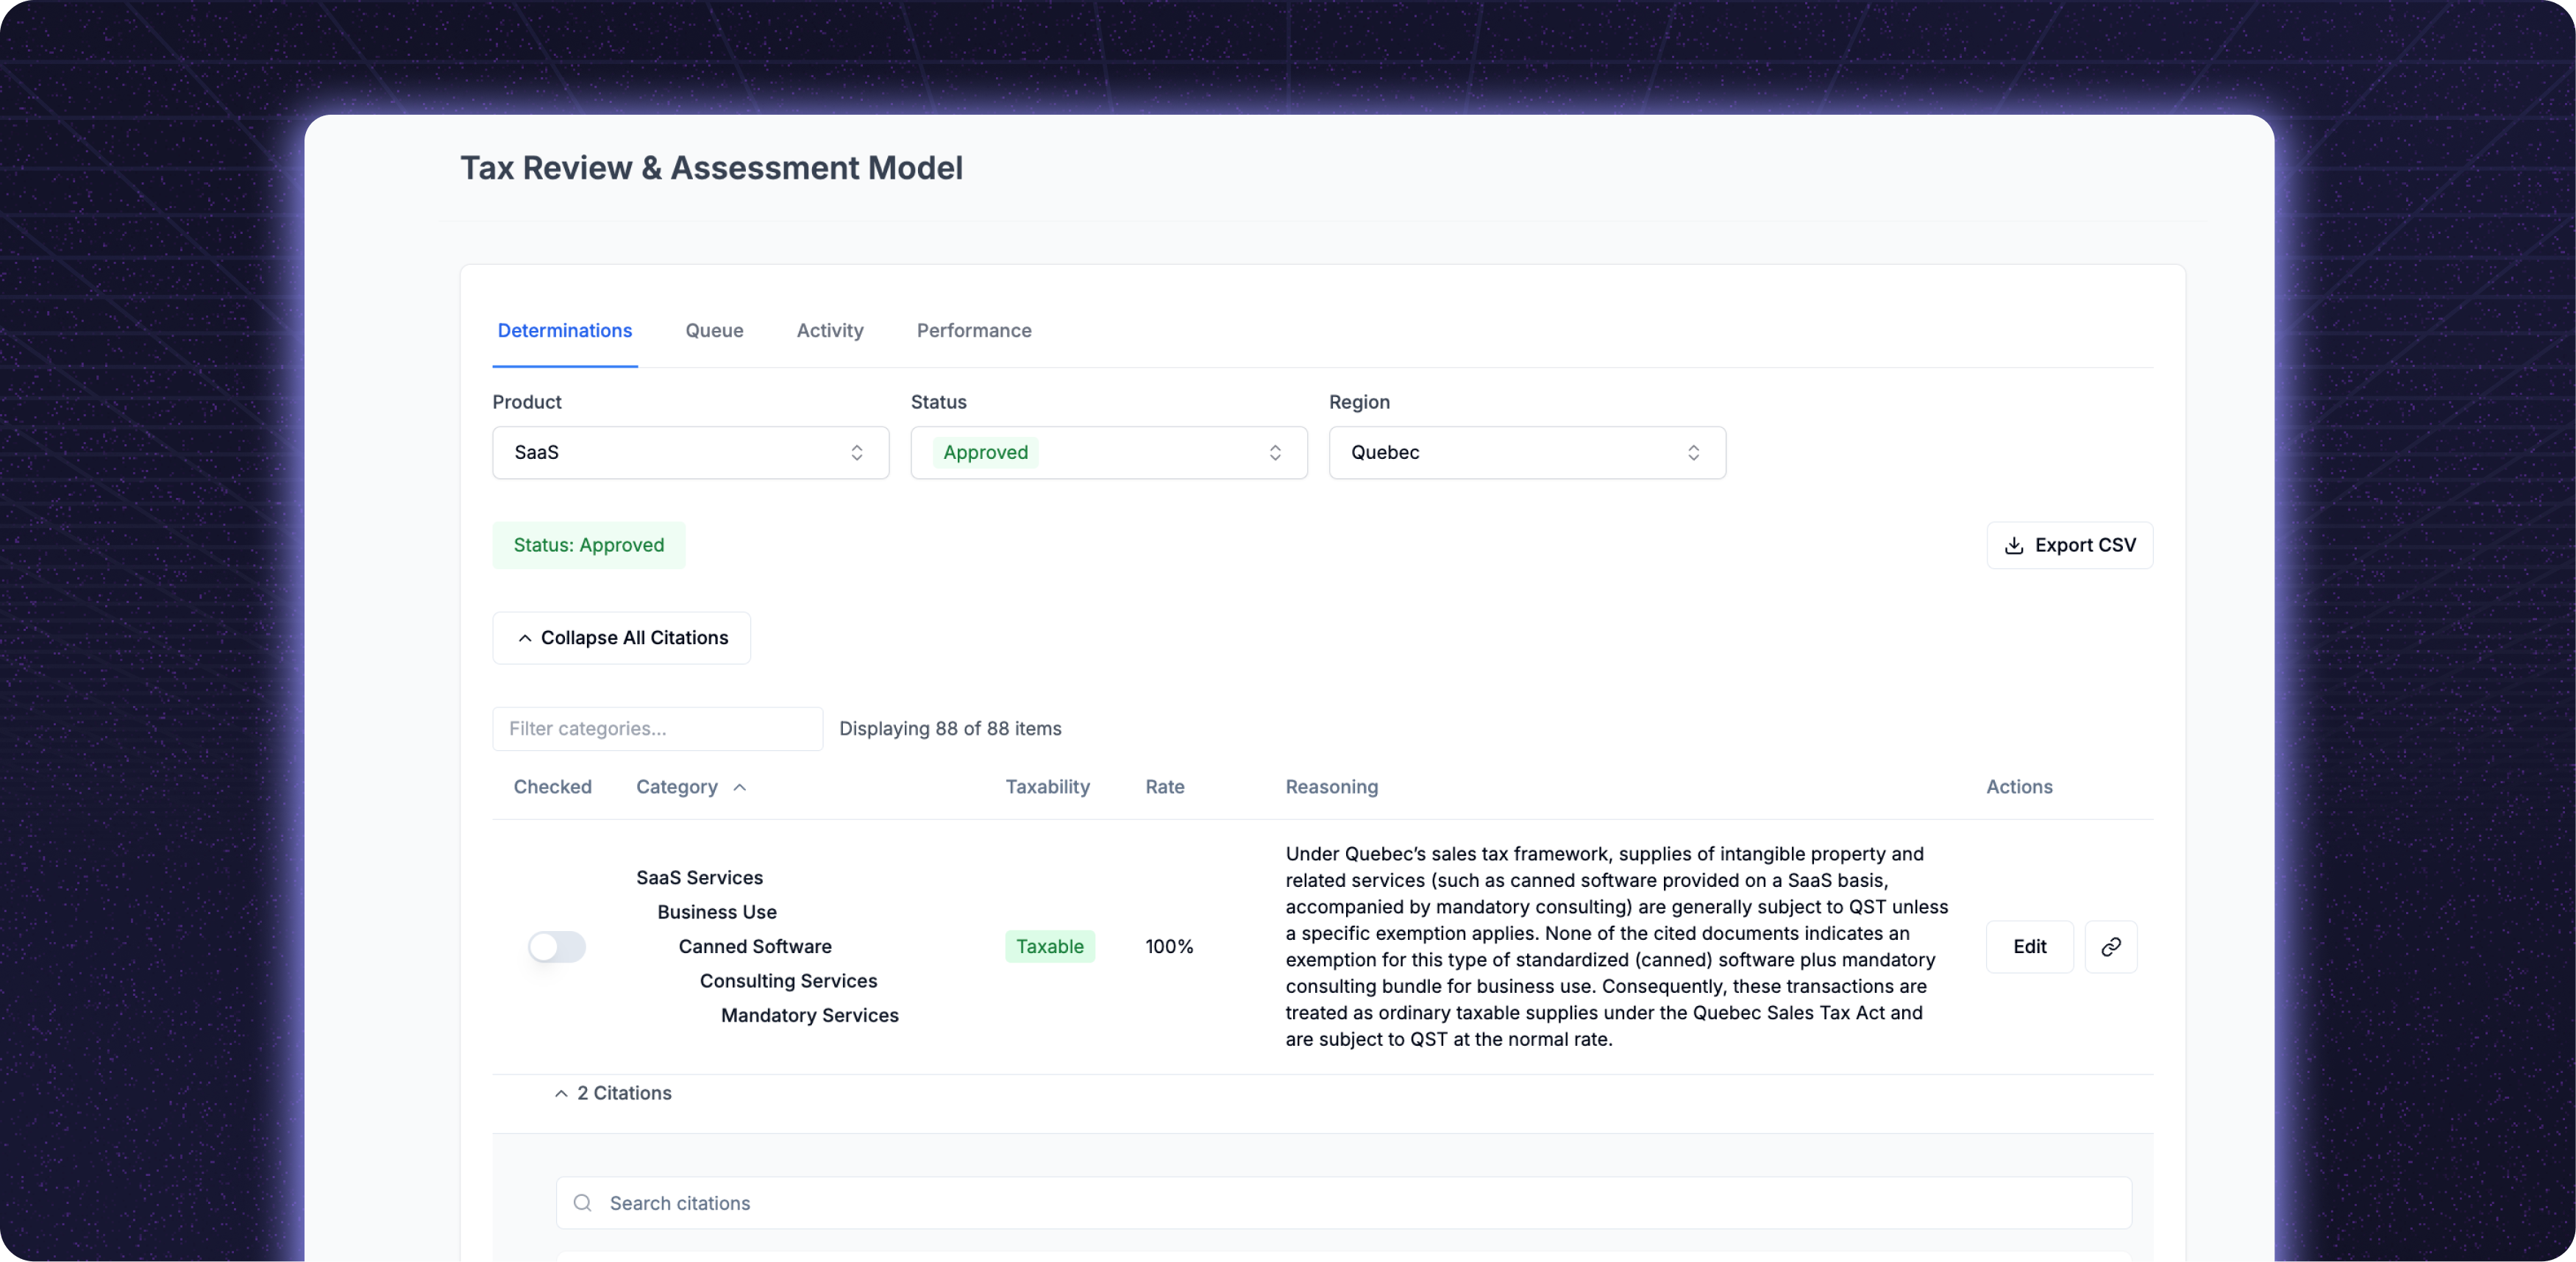Click the chevron in Collapse All Citations
Image resolution: width=2576 pixels, height=1262 pixels.
point(525,638)
